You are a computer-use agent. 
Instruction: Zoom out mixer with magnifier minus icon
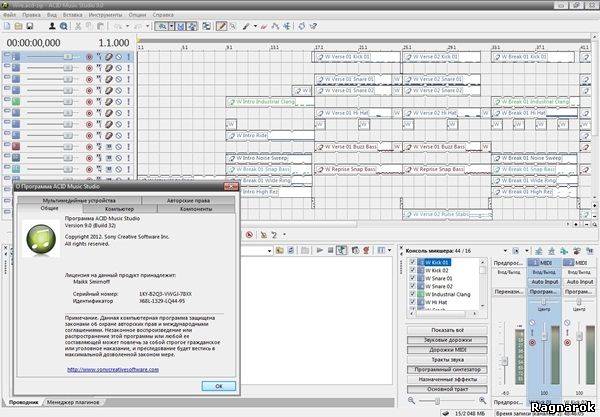[x=411, y=400]
